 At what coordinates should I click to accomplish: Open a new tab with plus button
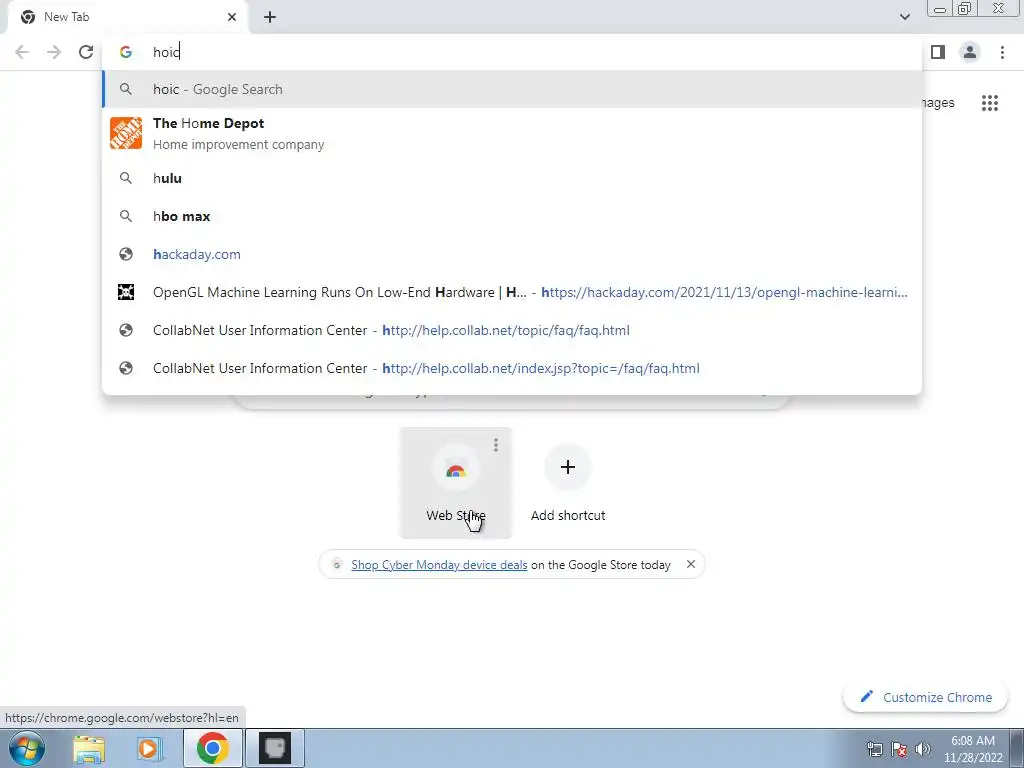[270, 17]
